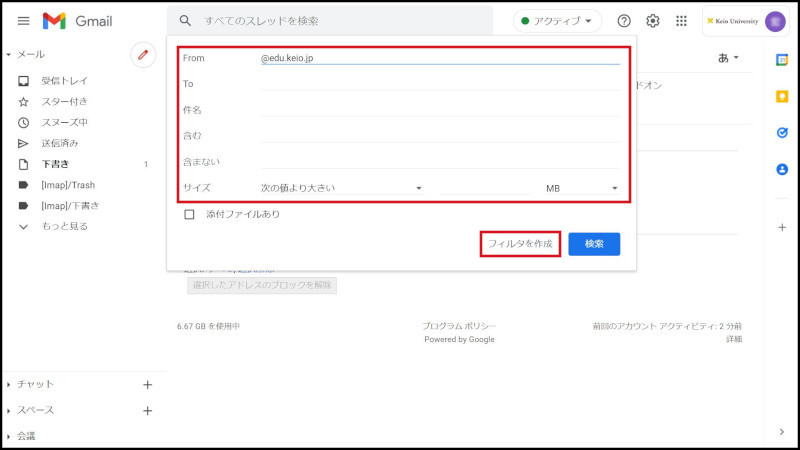Go to the 下書き drafts folder

(55, 164)
